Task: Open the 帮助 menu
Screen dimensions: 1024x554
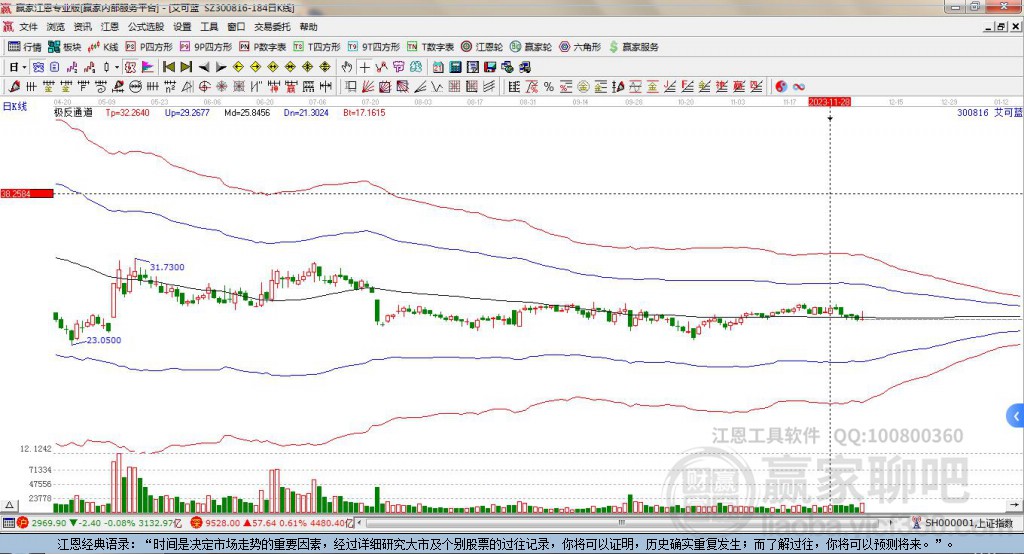Action: pos(308,27)
